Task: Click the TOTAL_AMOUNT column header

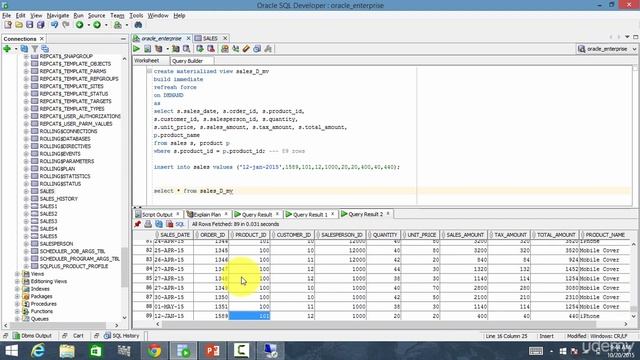Action: click(x=556, y=235)
